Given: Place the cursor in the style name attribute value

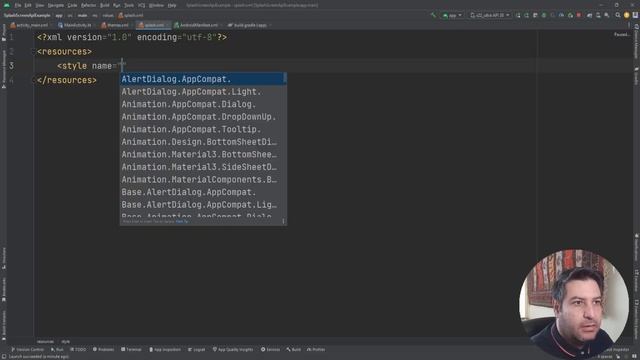Looking at the screenshot, I should click(x=122, y=66).
